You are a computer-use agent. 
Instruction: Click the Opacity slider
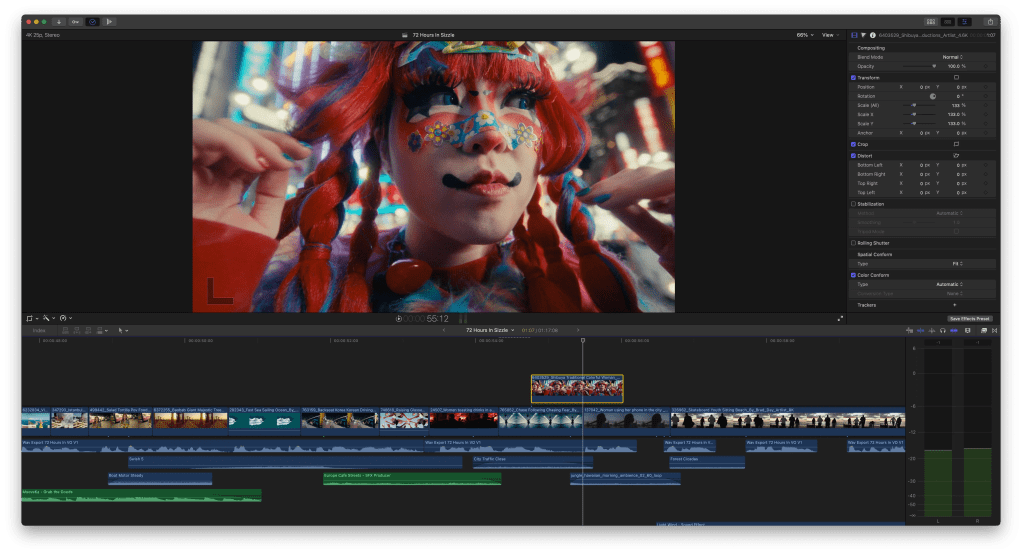[921, 66]
